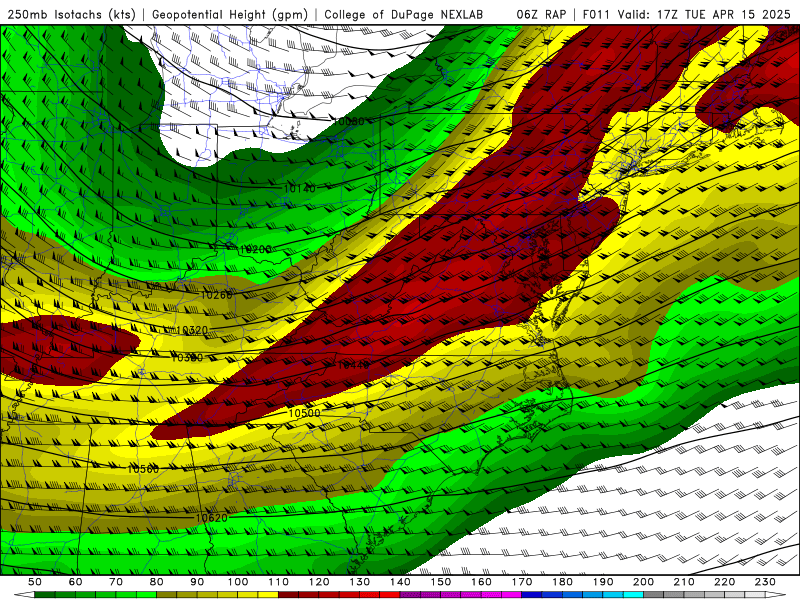
Task: Click the darkest red swatch right after yellow
Action: pyautogui.click(x=288, y=595)
